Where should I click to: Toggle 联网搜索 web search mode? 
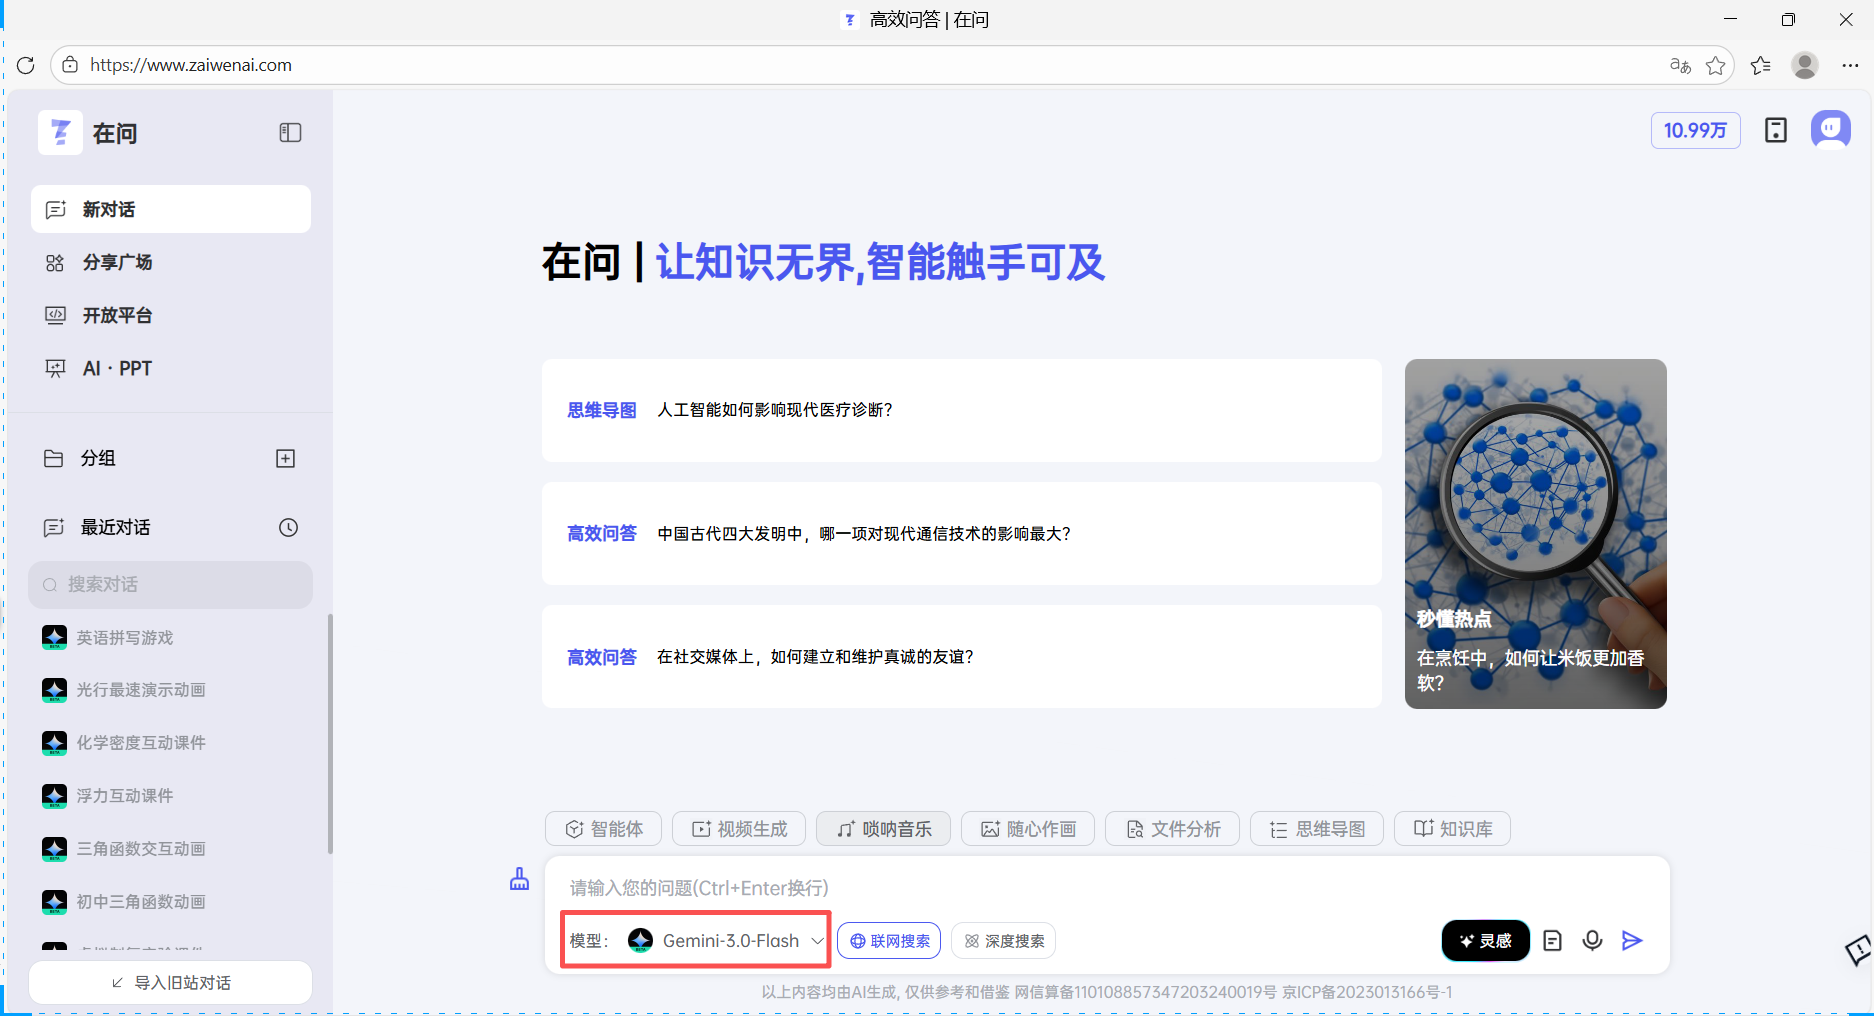click(x=888, y=940)
